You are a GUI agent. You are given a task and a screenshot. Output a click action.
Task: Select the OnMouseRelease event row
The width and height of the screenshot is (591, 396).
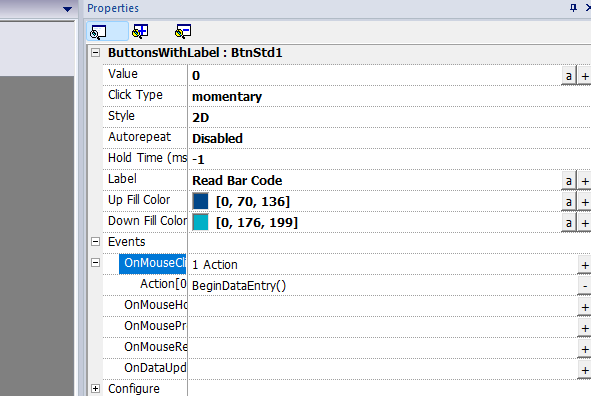click(x=155, y=347)
